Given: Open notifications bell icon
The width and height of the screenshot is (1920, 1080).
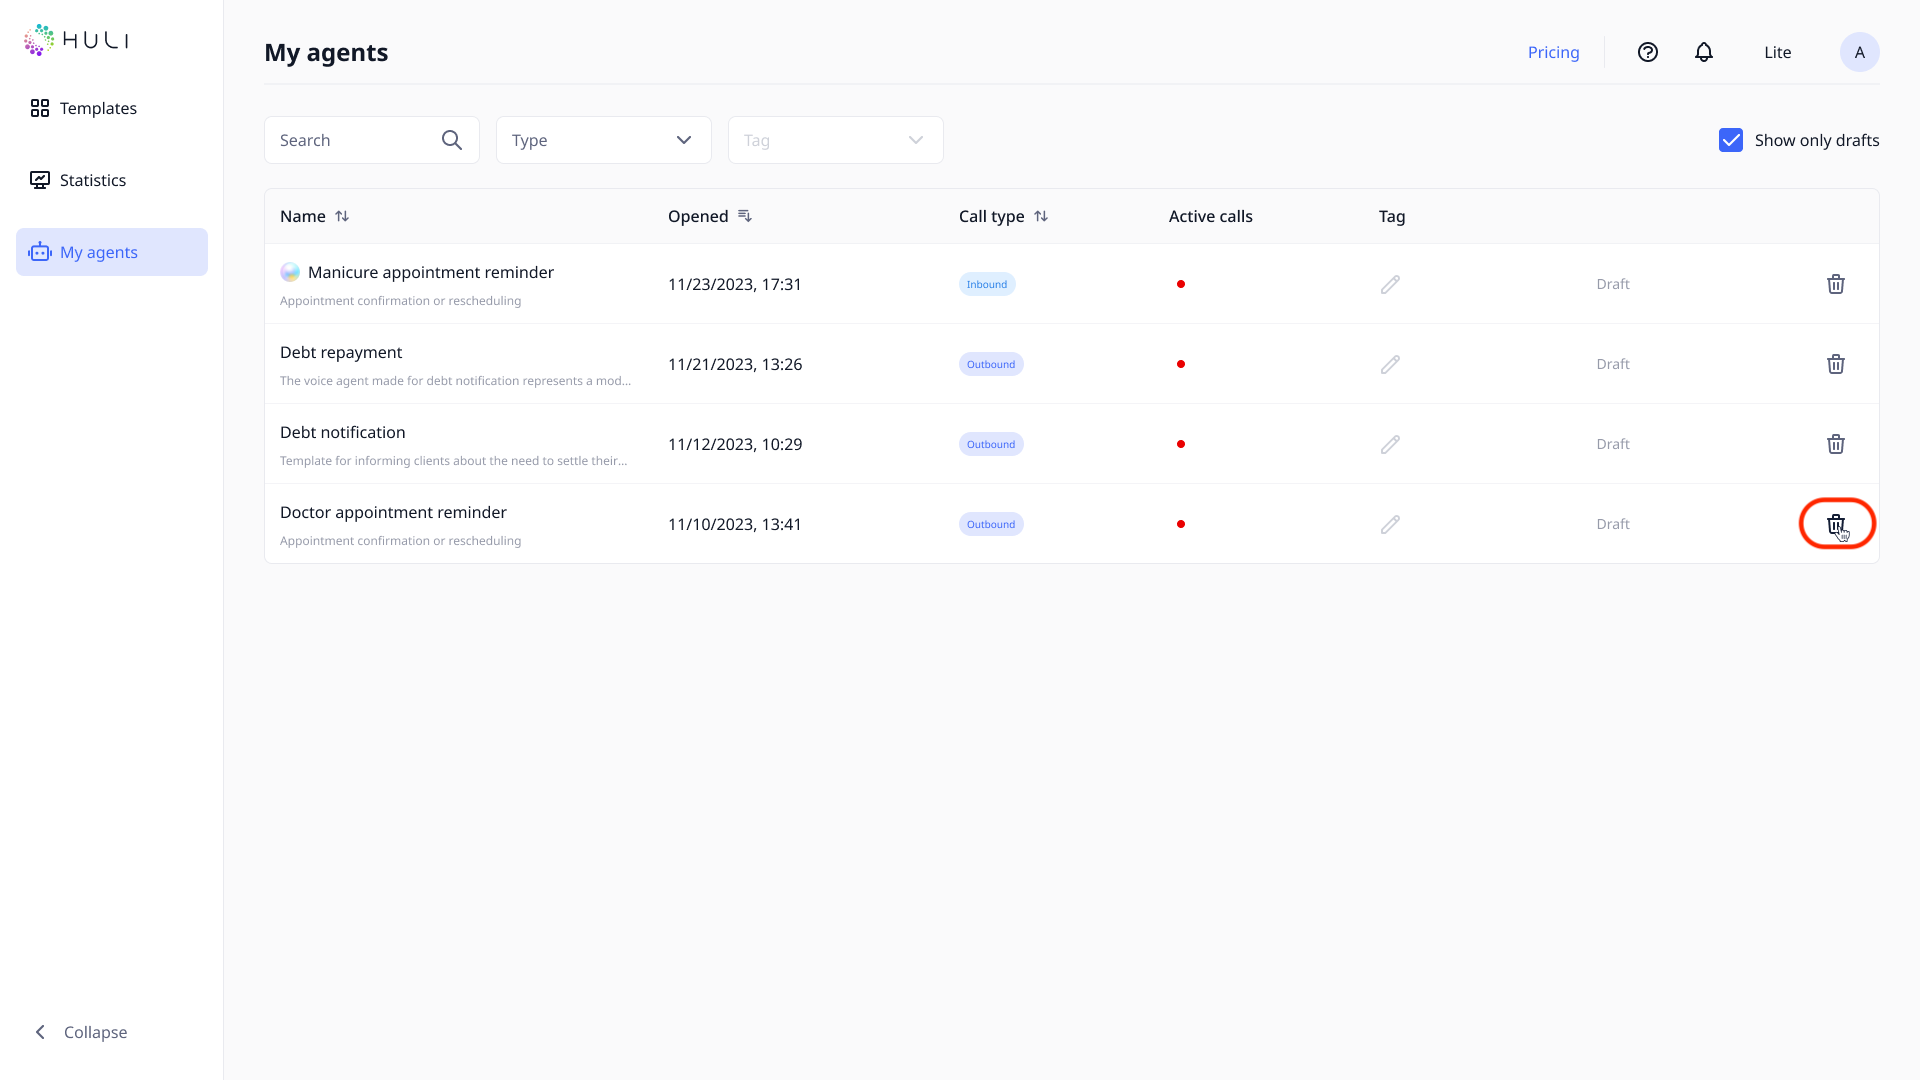Looking at the screenshot, I should 1703,52.
